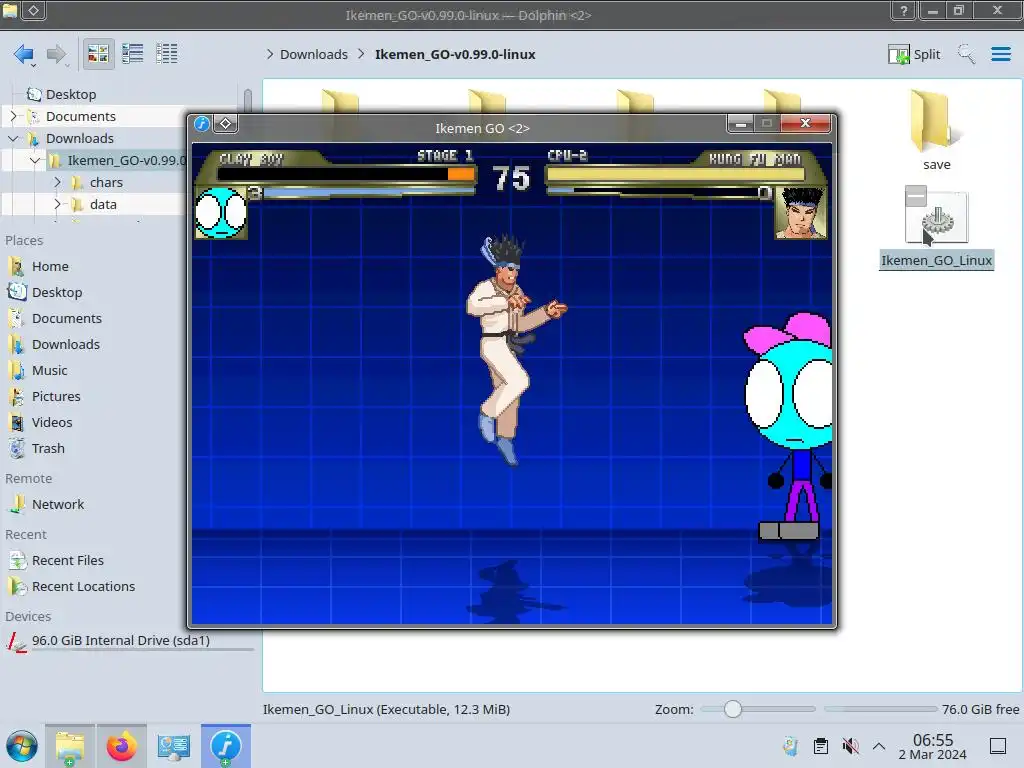Expand the data folder node
Screen dimensions: 1024x768
click(57, 204)
